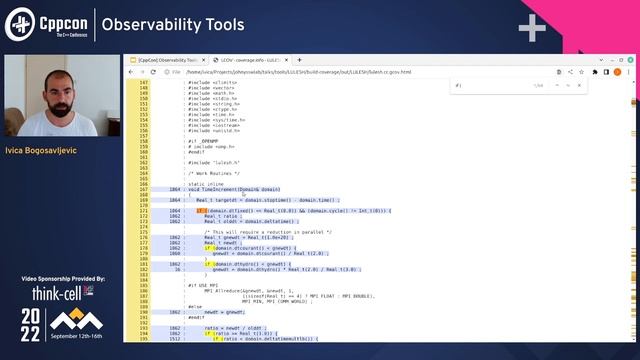
Task: Click the newdt = gnewdt line
Action: coord(224,312)
